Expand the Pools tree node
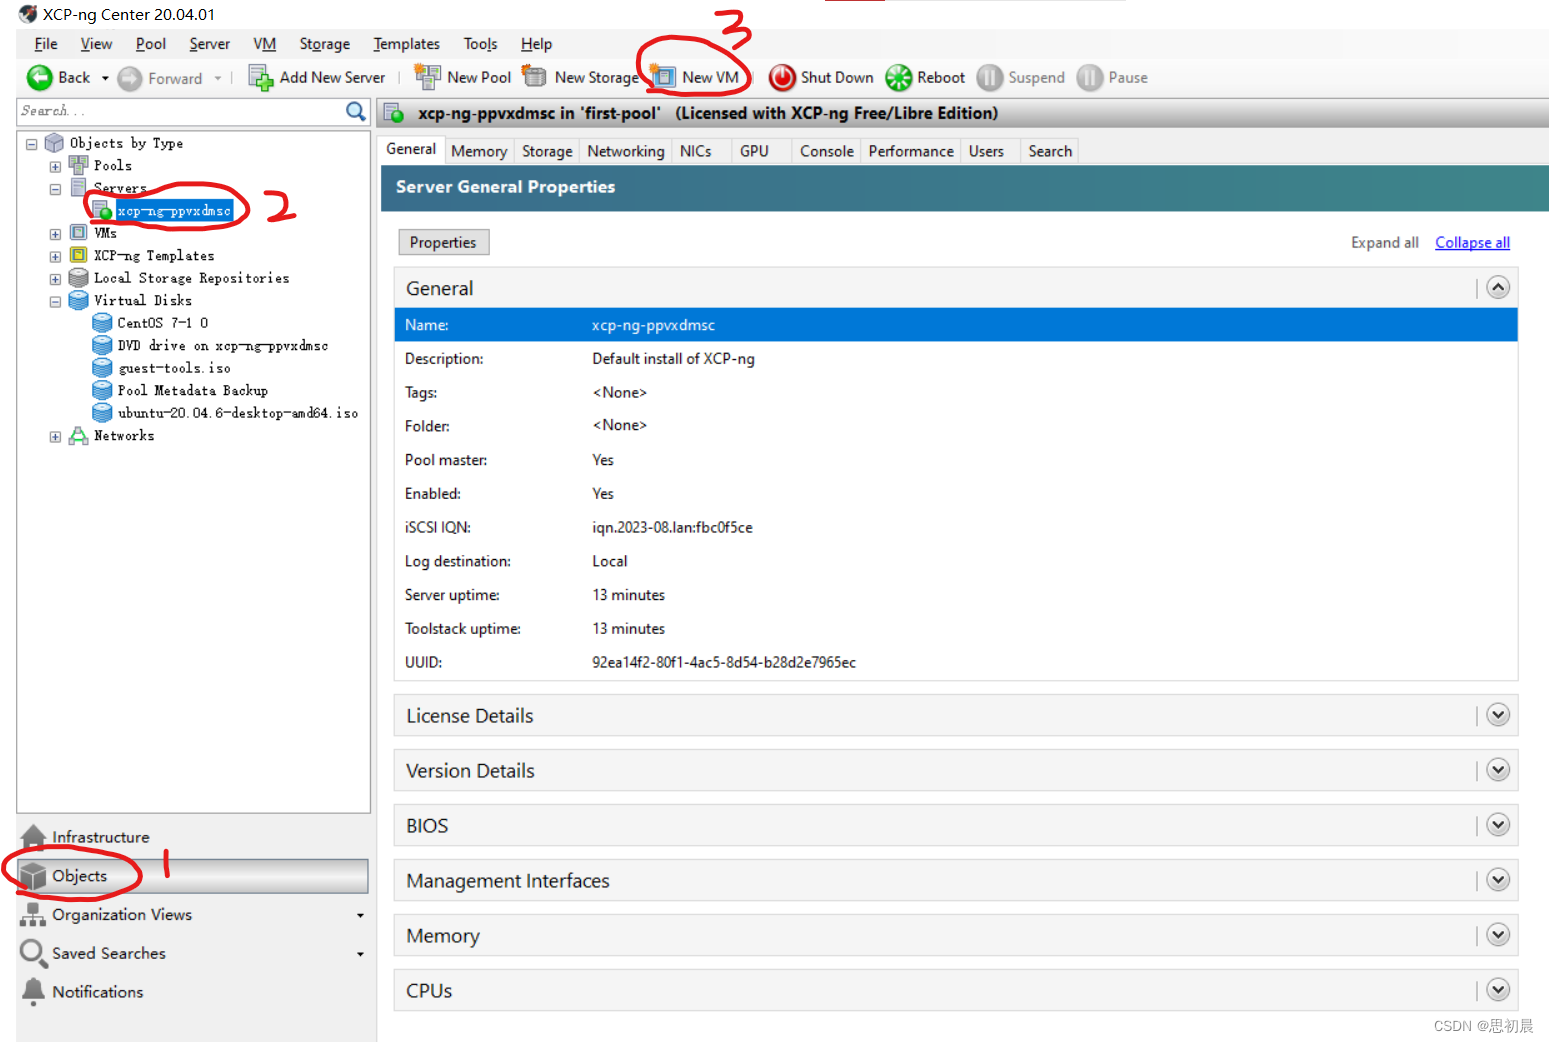 coord(55,167)
